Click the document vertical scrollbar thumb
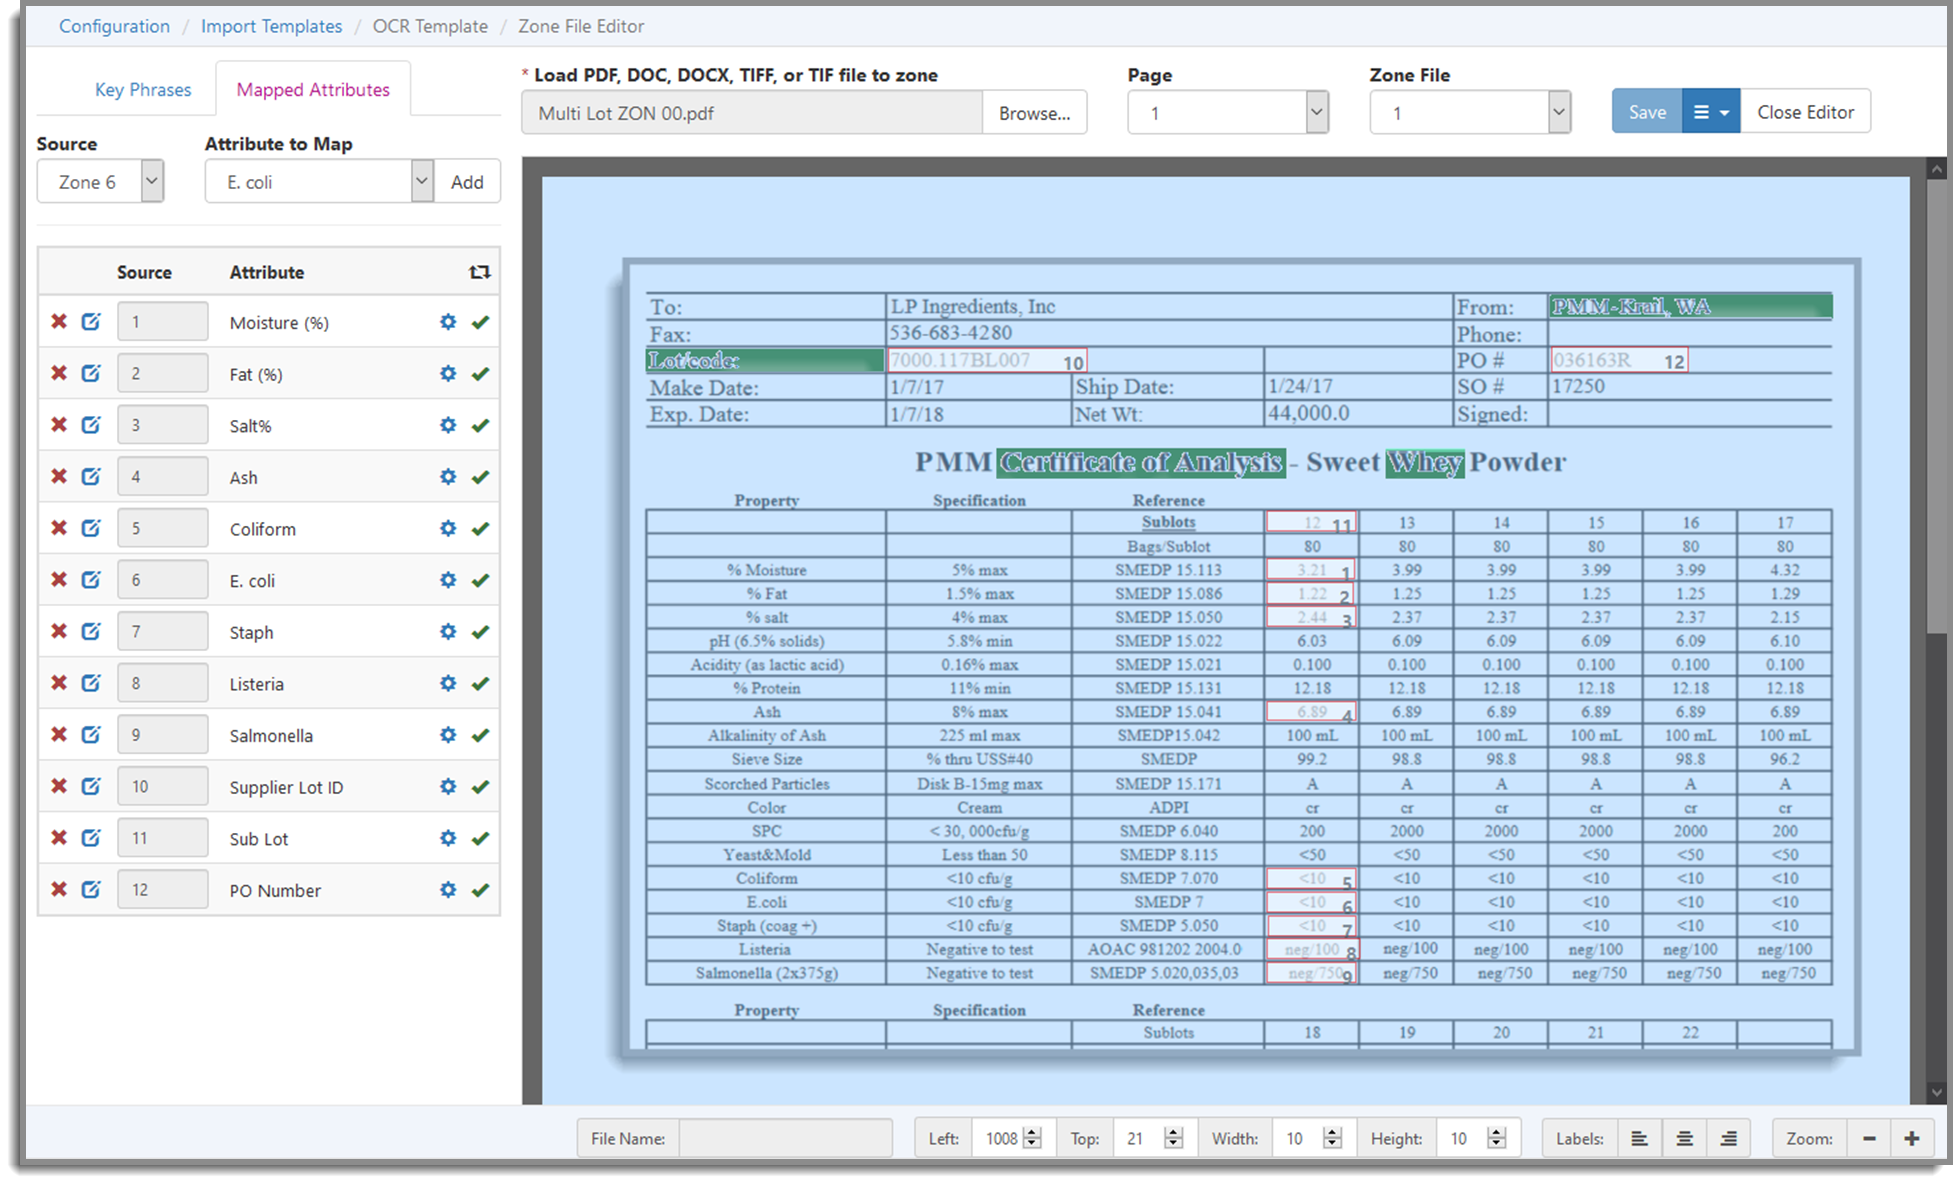This screenshot has height=1185, width=1953. click(1937, 405)
